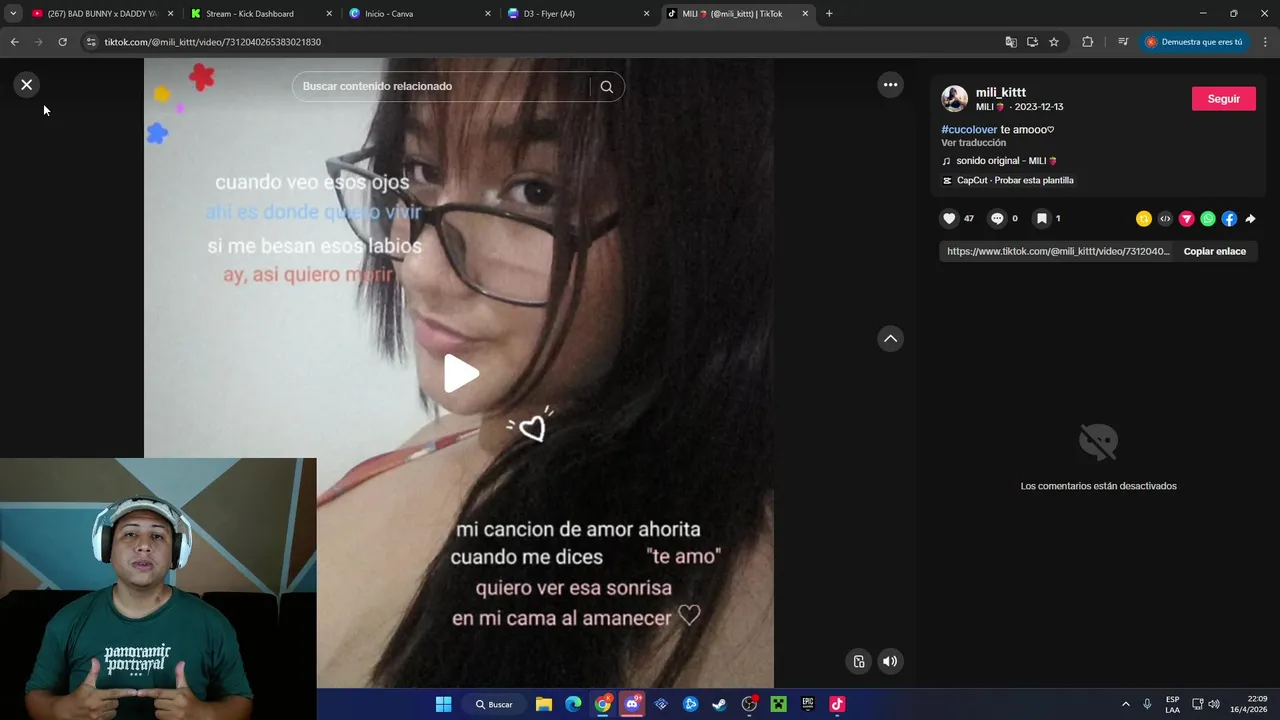Open TikTok app from taskbar

point(837,704)
